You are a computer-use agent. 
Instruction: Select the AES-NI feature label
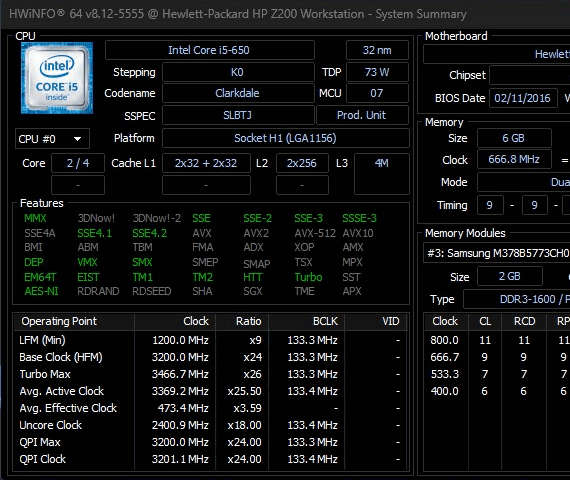pos(41,291)
